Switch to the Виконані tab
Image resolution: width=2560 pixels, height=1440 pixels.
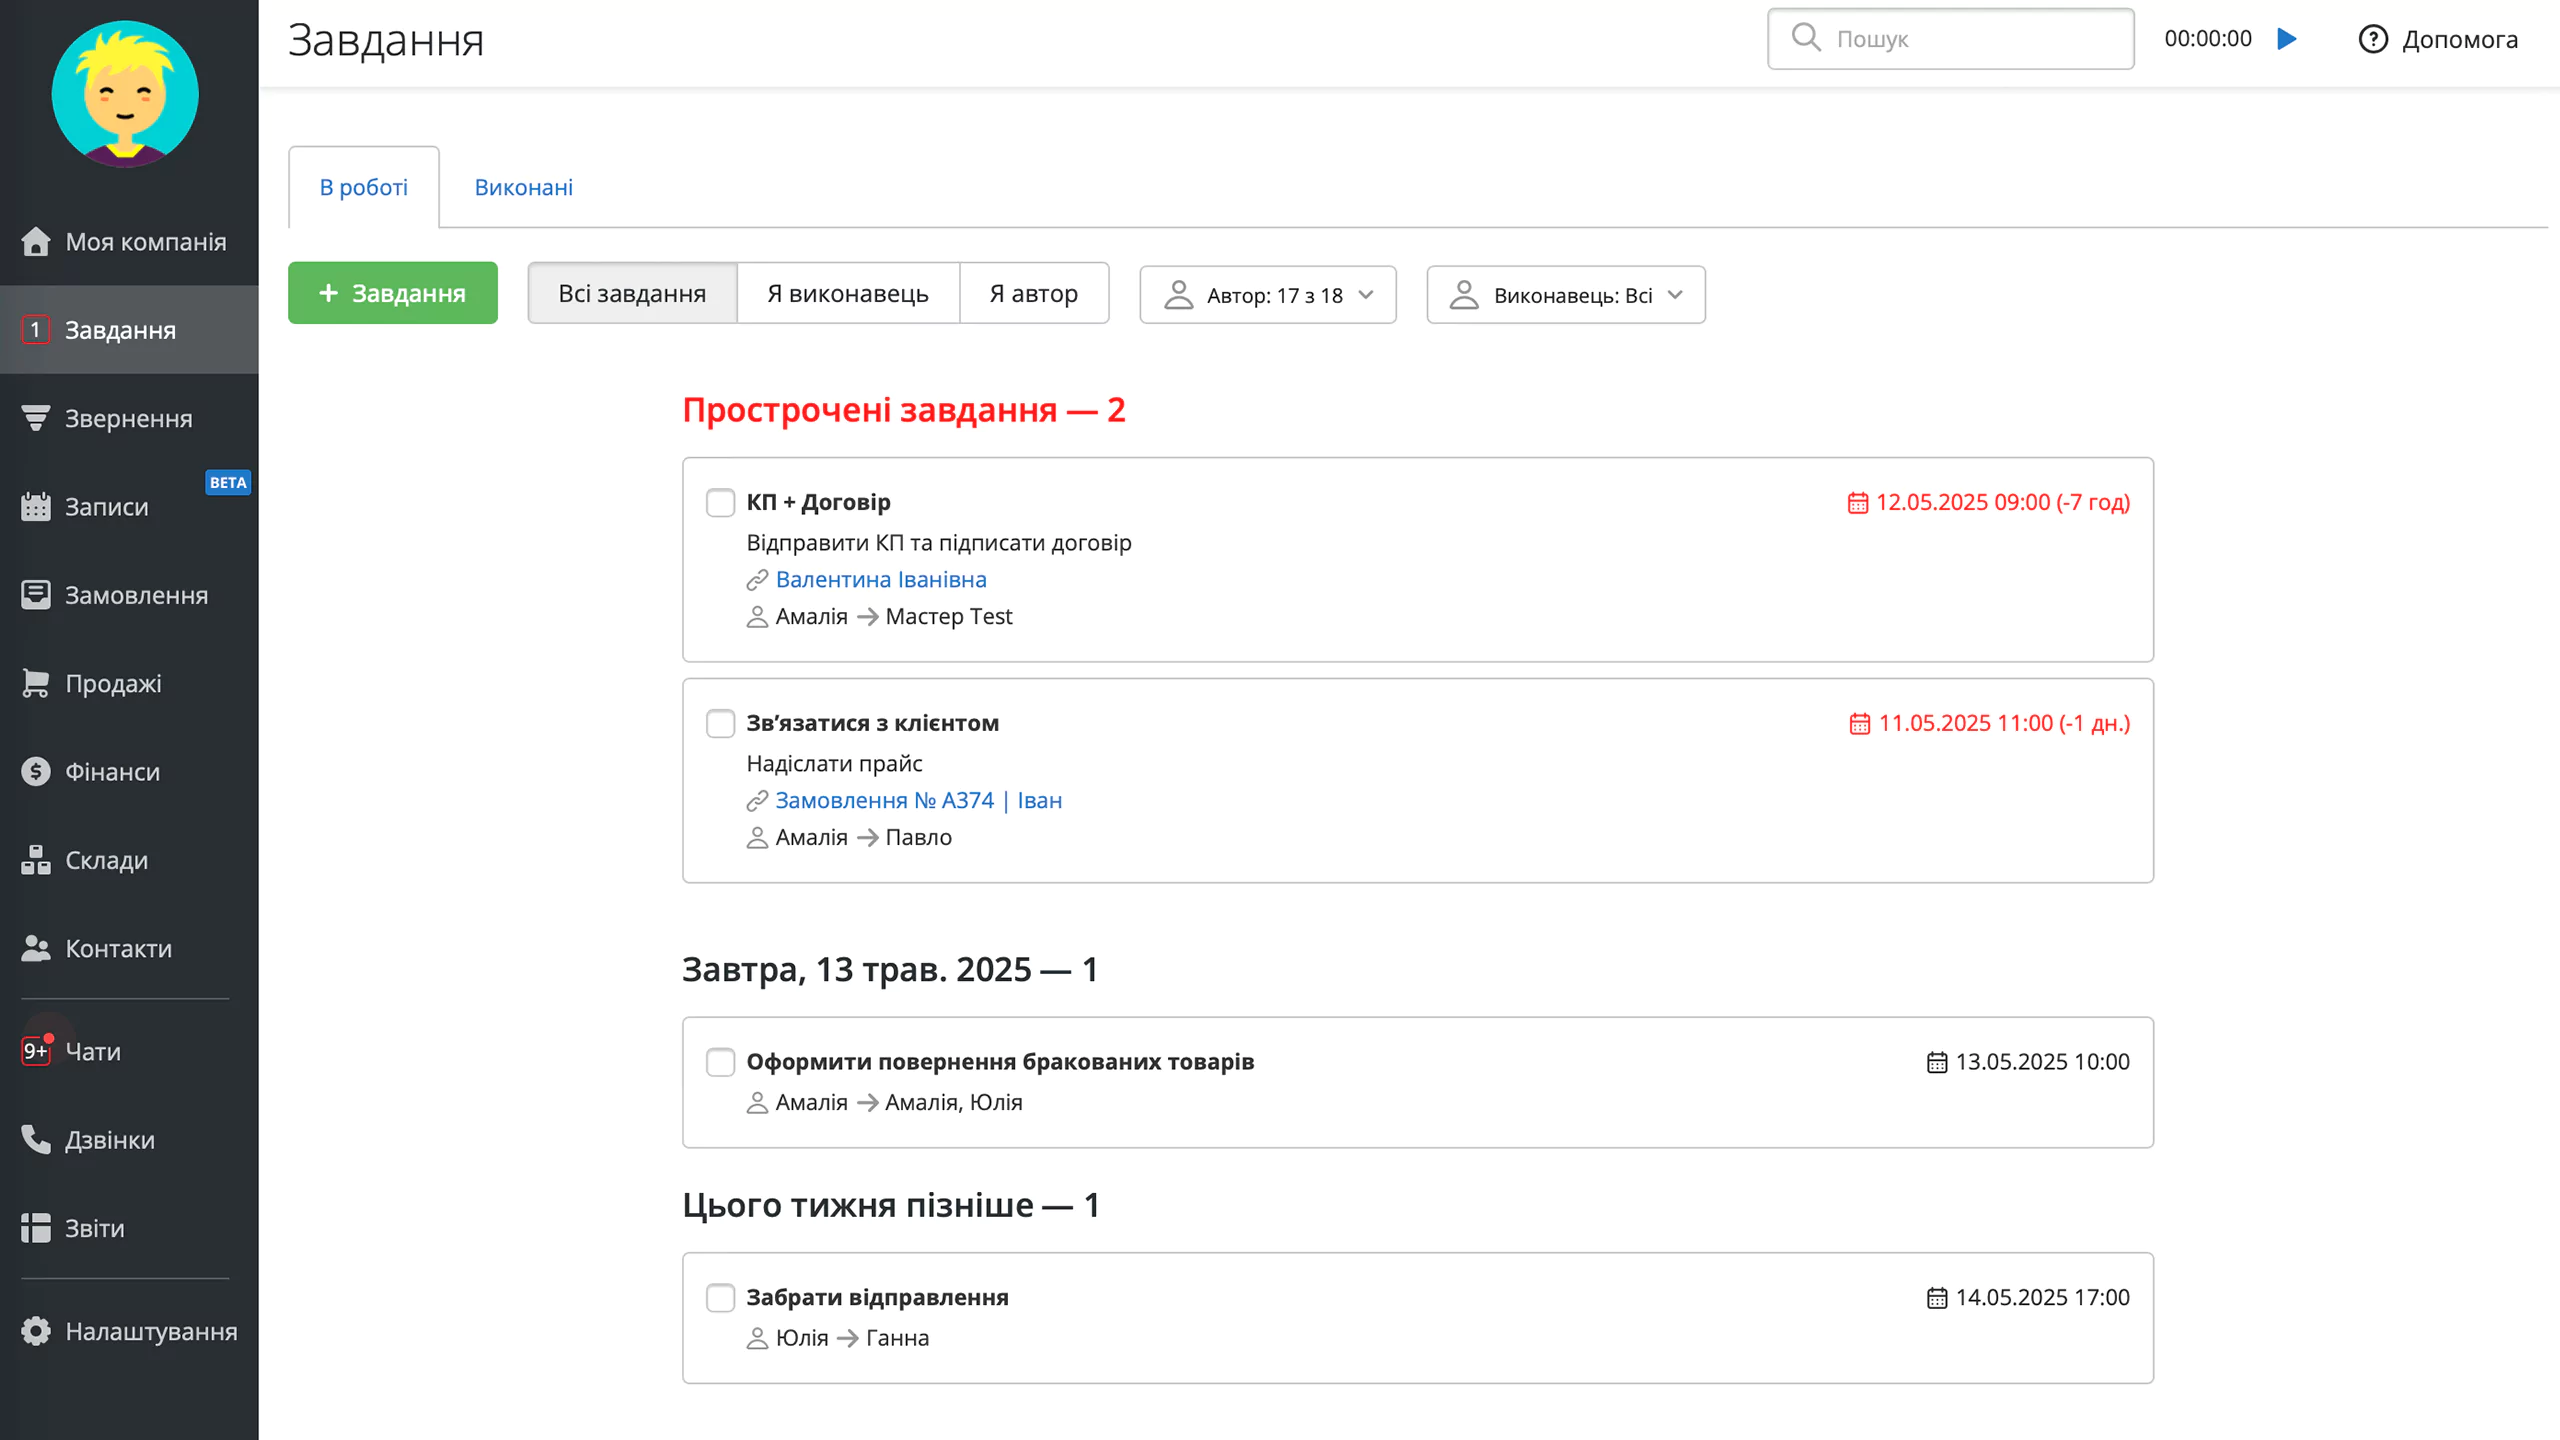pos(524,187)
